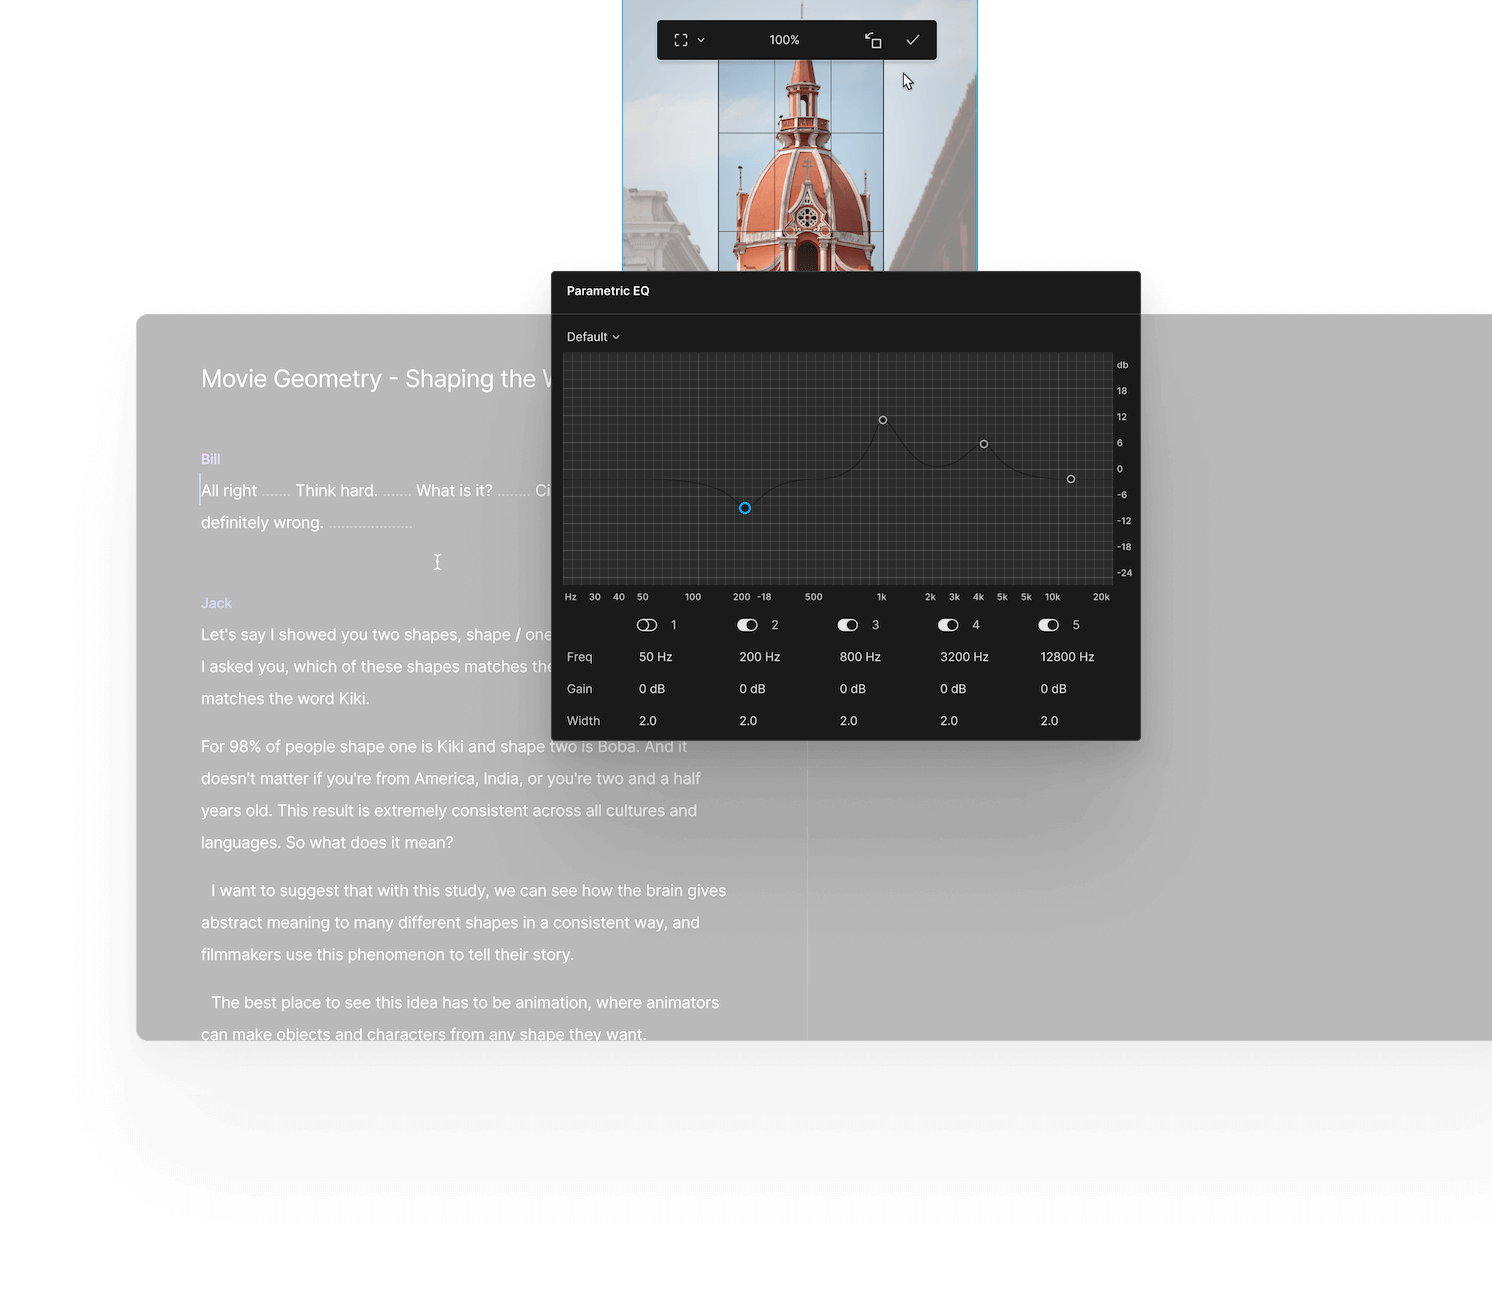Edit band 5 gain 0 dB value
Screen dimensions: 1492x1297
click(x=1053, y=689)
